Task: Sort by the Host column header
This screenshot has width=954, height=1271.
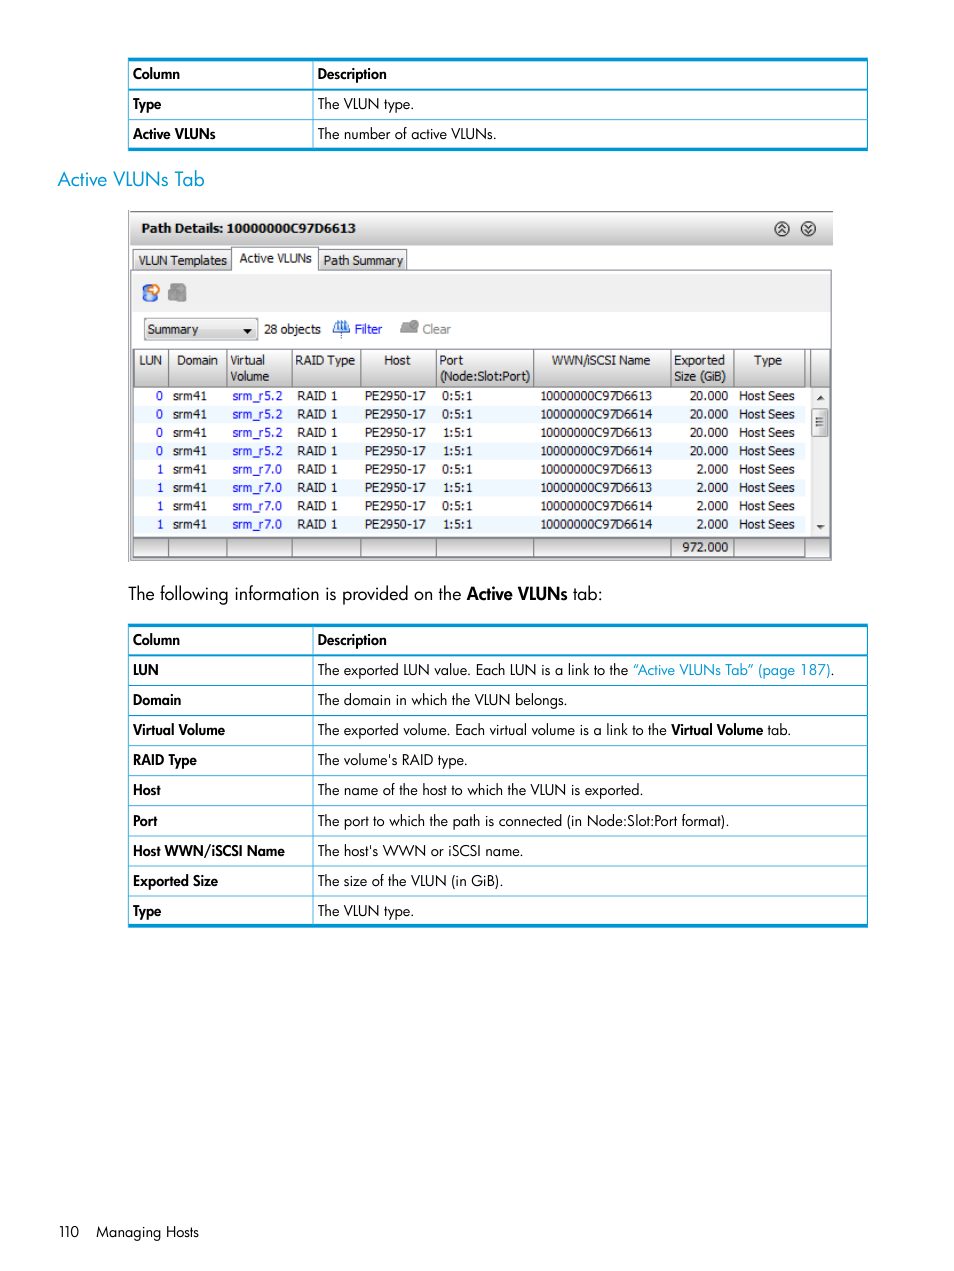Action: pos(398,368)
